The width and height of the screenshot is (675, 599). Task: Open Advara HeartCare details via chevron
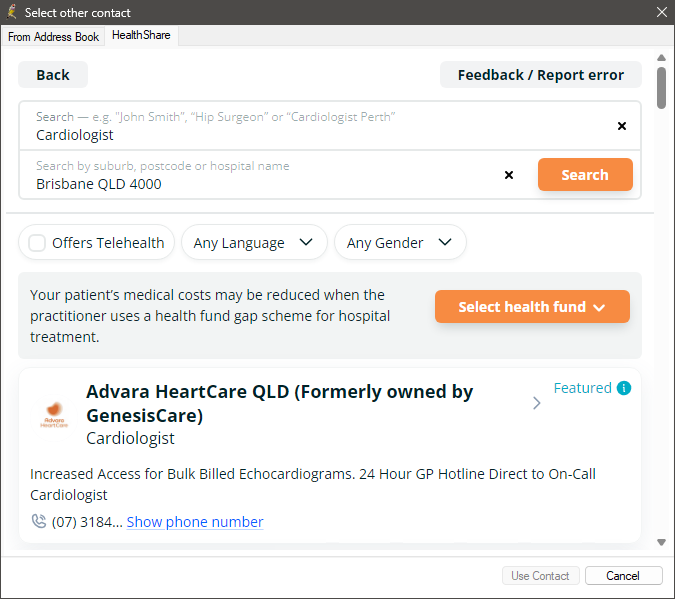point(536,403)
